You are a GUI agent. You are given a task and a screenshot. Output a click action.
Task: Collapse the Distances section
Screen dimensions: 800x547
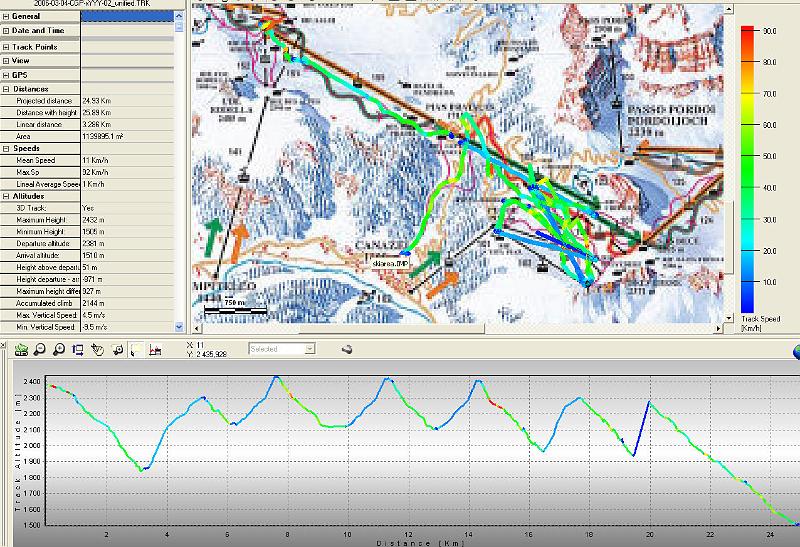tap(6, 89)
